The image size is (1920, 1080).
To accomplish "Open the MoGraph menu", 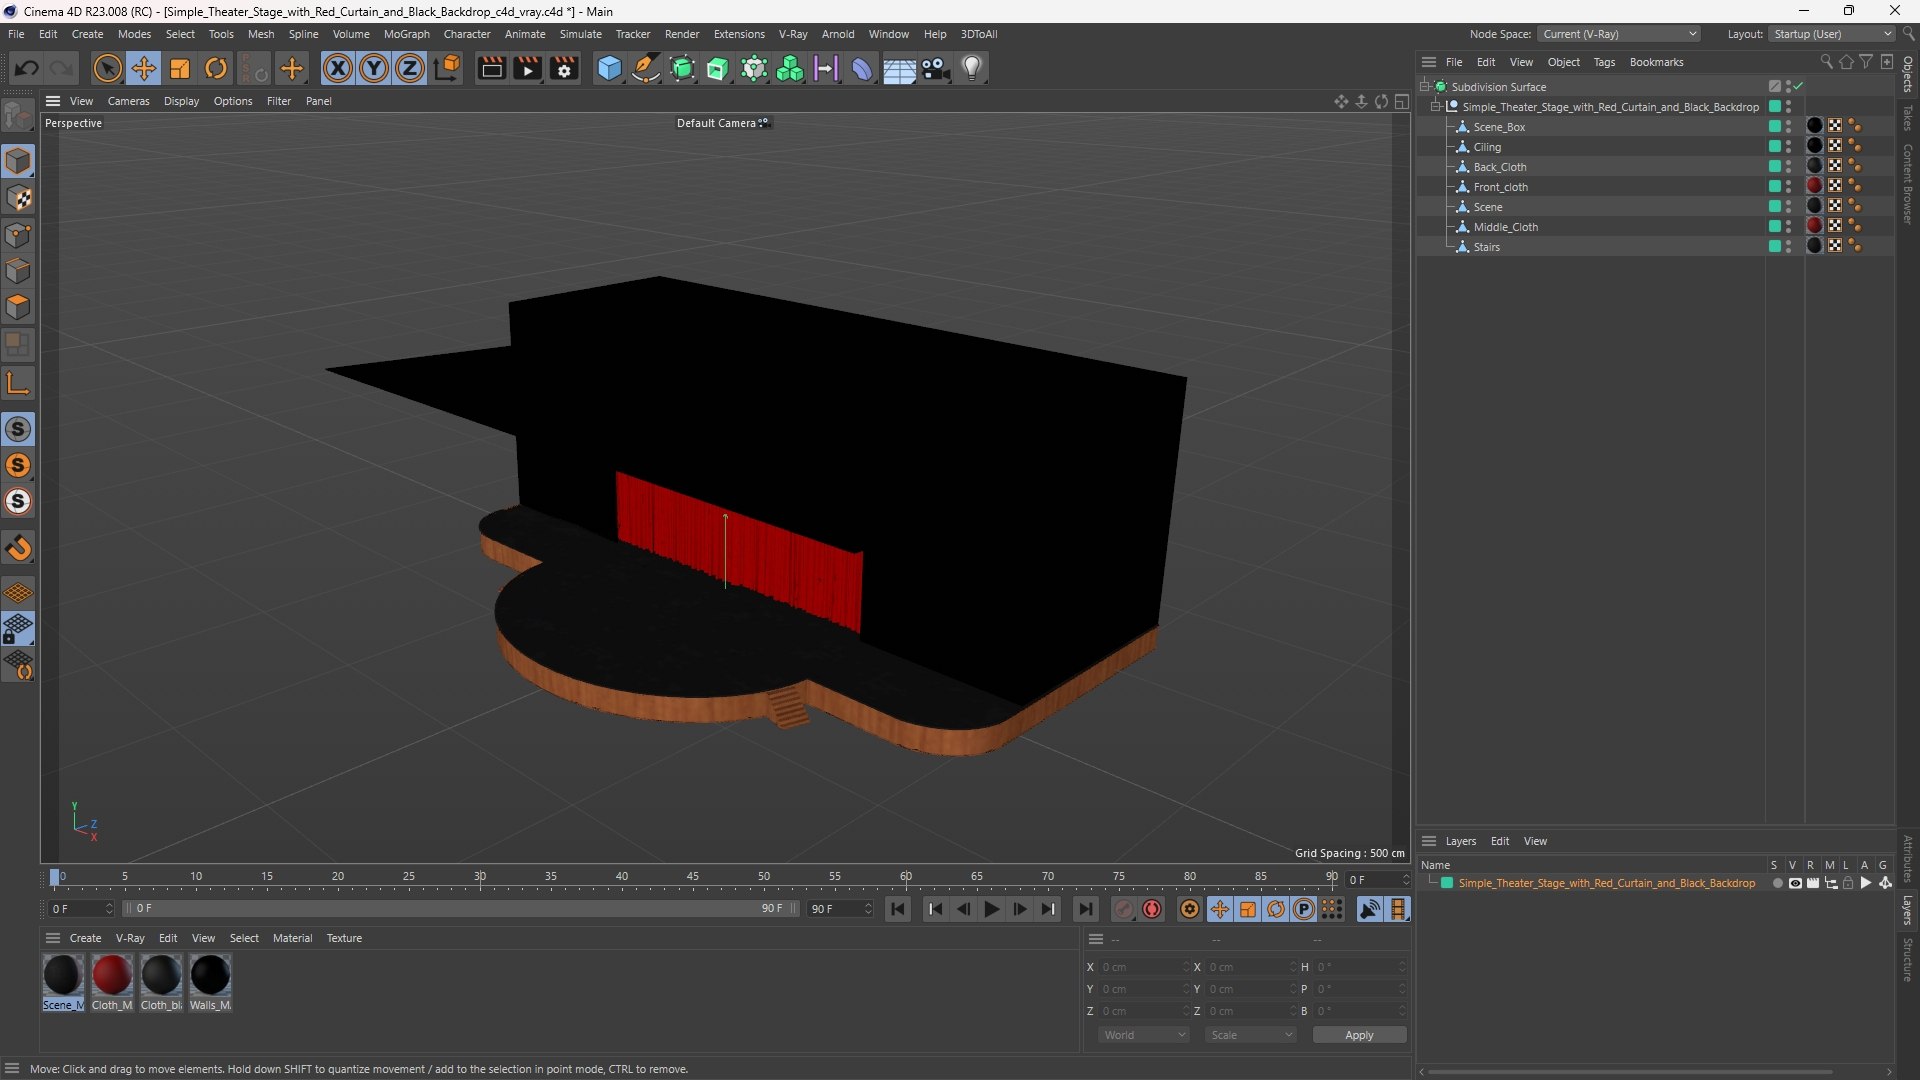I will (406, 34).
